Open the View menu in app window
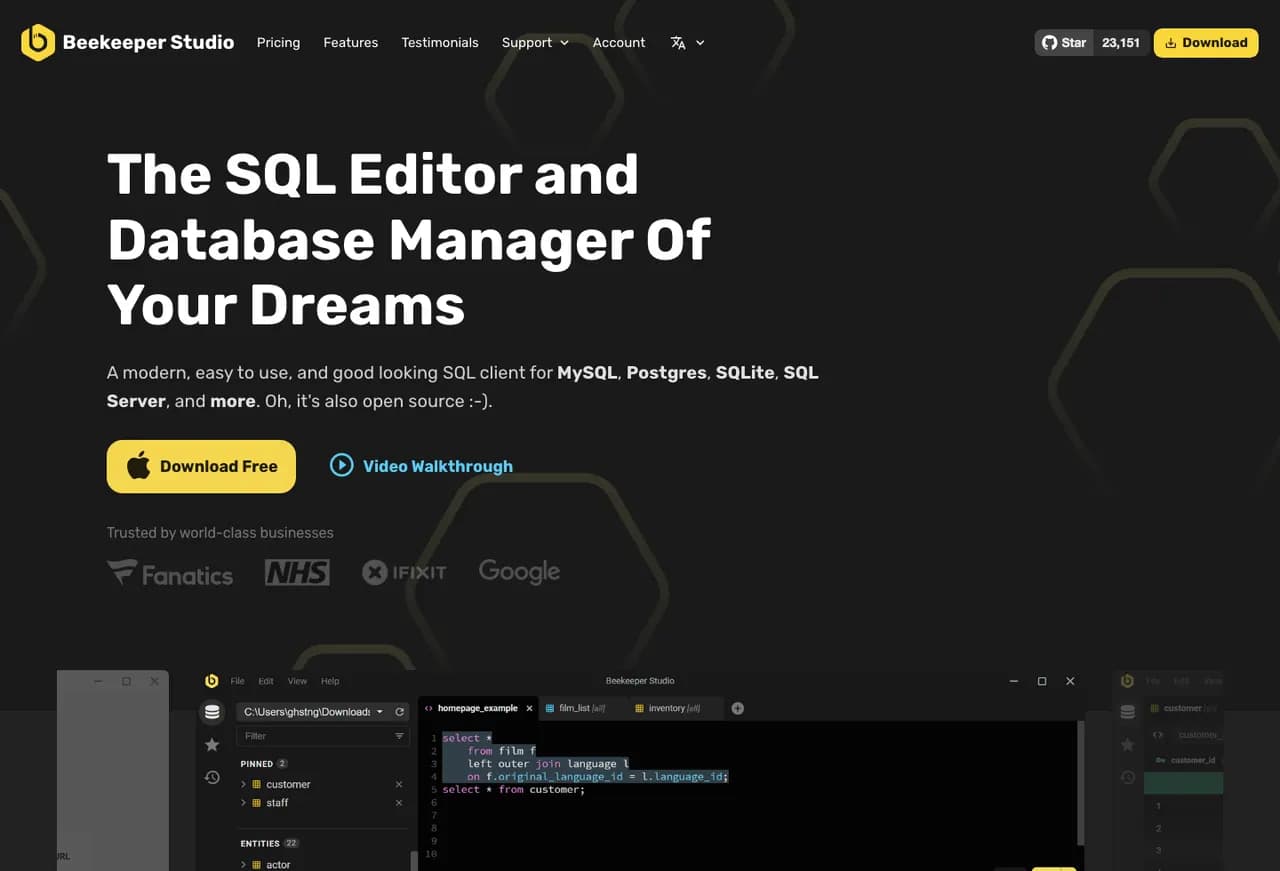Viewport: 1280px width, 871px height. (297, 681)
